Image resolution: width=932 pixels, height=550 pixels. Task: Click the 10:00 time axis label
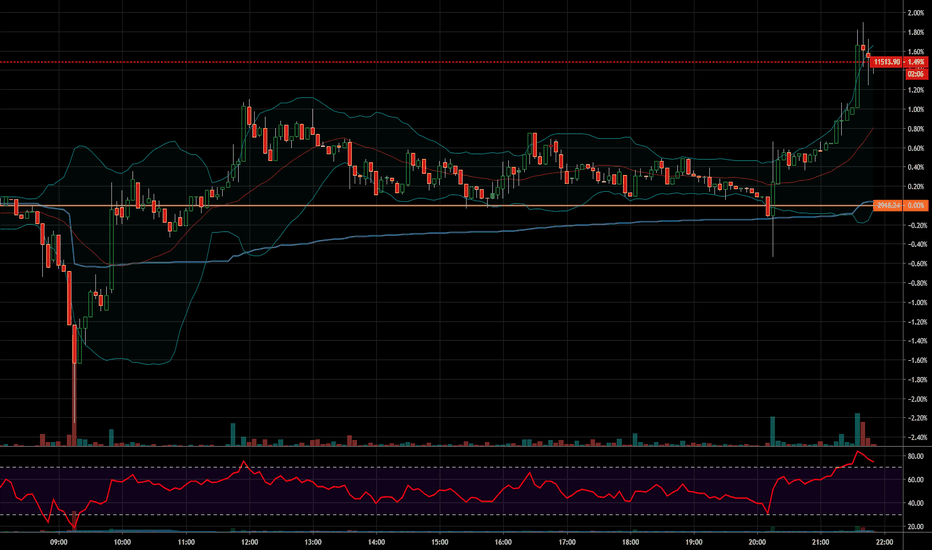click(x=122, y=542)
